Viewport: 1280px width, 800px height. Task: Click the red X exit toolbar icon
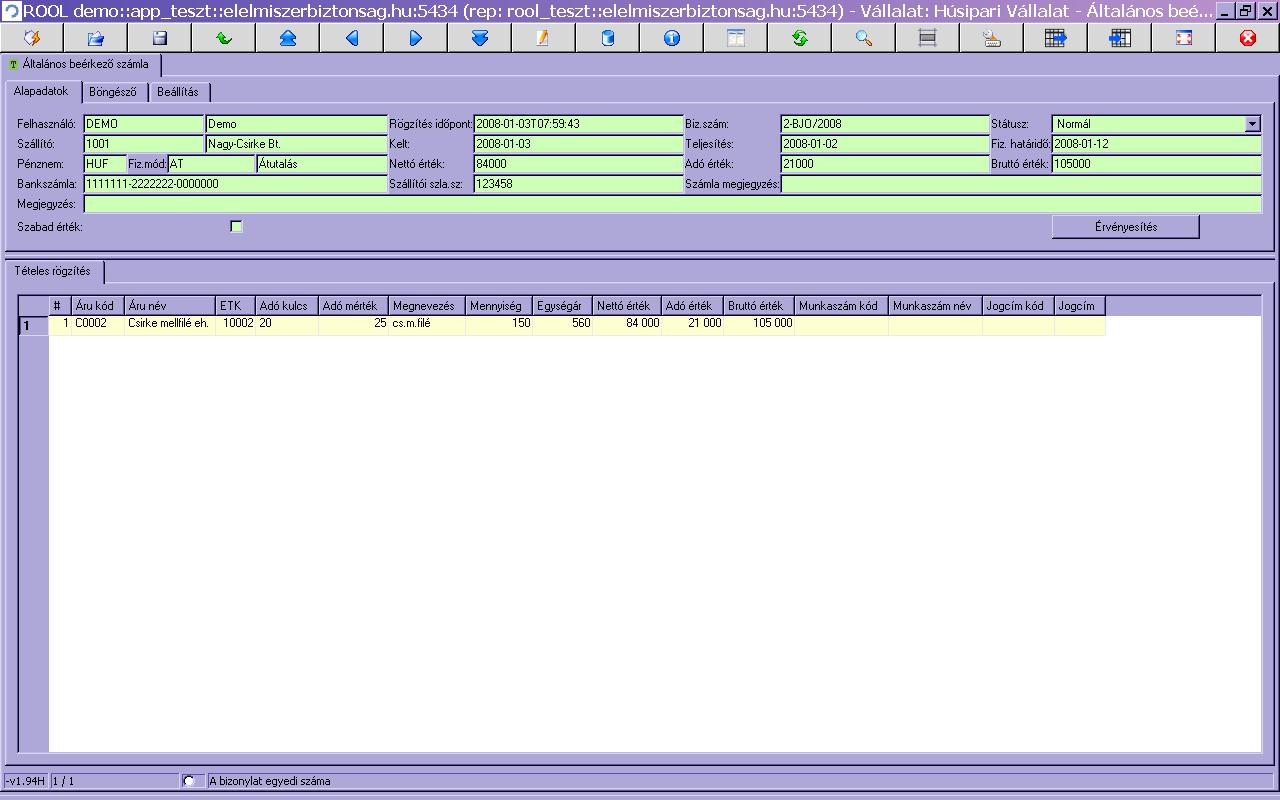(1247, 38)
